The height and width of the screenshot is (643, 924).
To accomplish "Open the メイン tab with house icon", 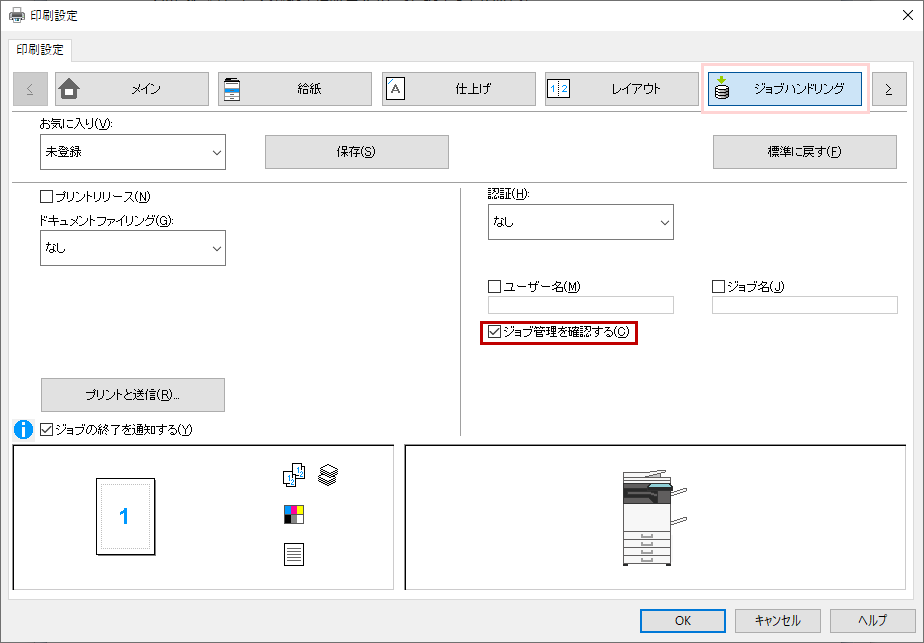I will (132, 89).
